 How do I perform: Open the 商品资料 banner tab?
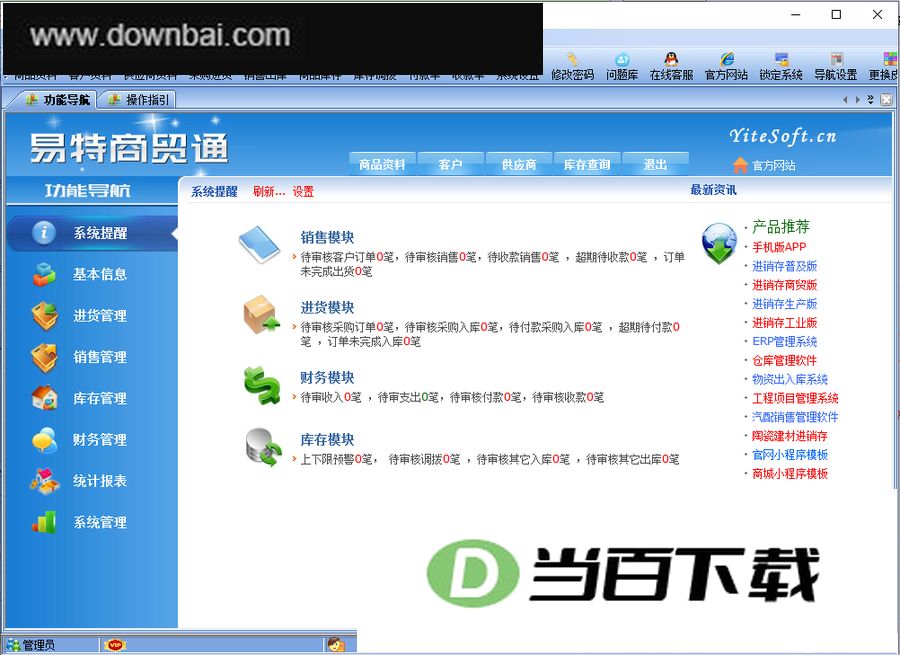point(382,164)
